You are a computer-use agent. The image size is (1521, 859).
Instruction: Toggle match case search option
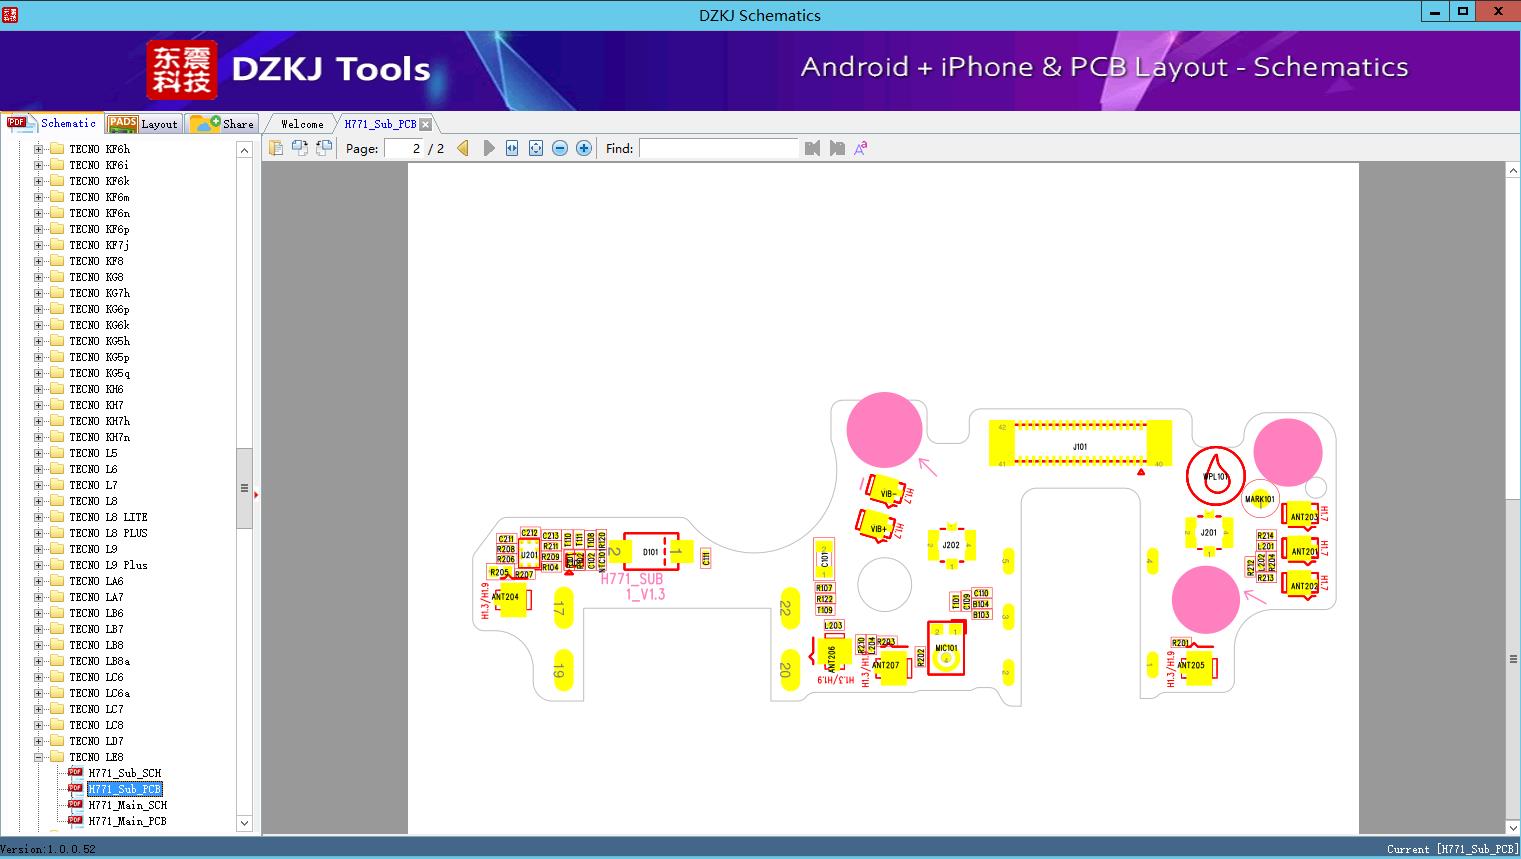tap(861, 148)
